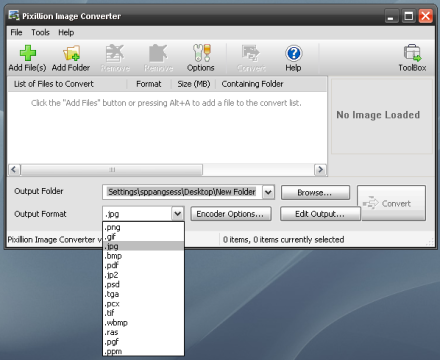Click the Add Folder toolbar icon

[71, 53]
